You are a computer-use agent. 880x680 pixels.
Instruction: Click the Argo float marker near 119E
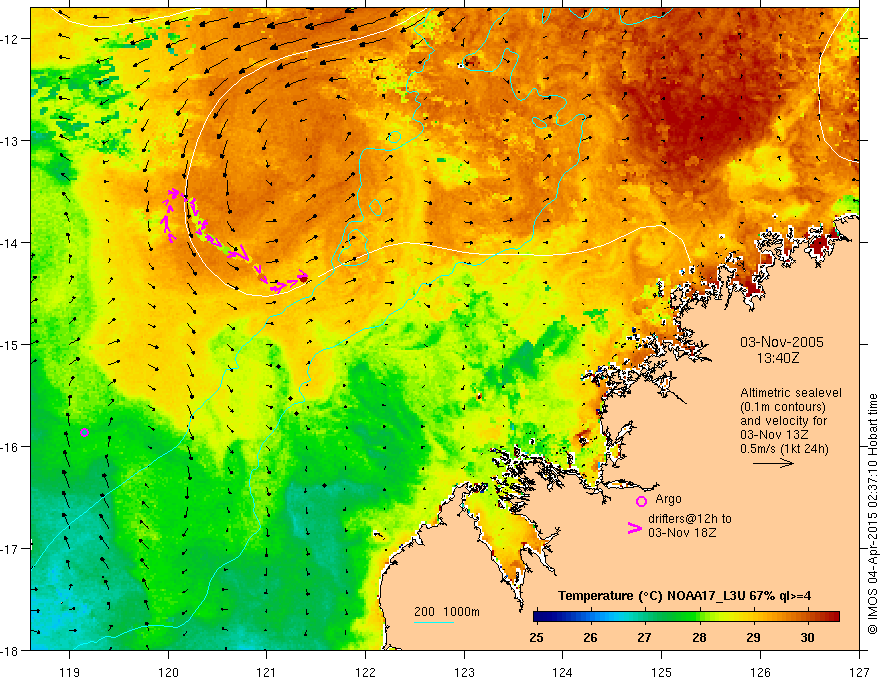coord(84,432)
